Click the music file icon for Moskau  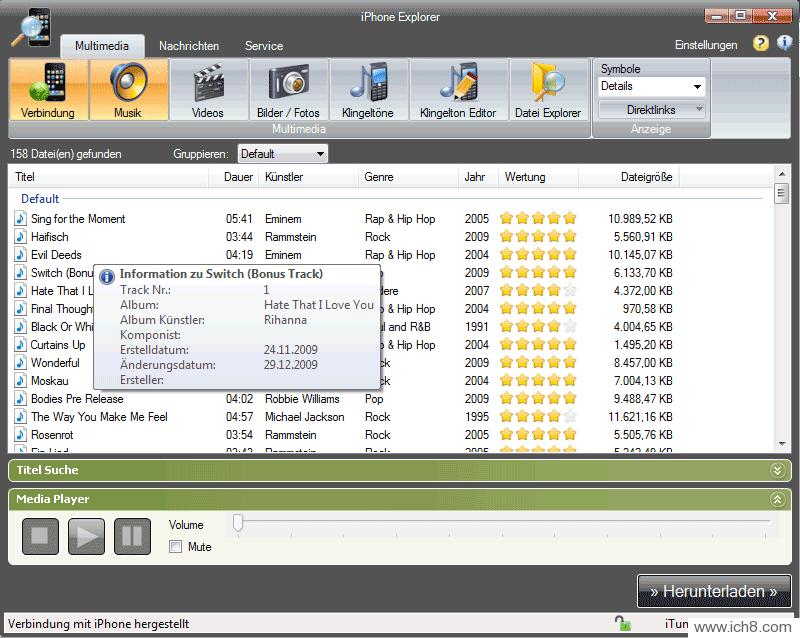point(20,381)
